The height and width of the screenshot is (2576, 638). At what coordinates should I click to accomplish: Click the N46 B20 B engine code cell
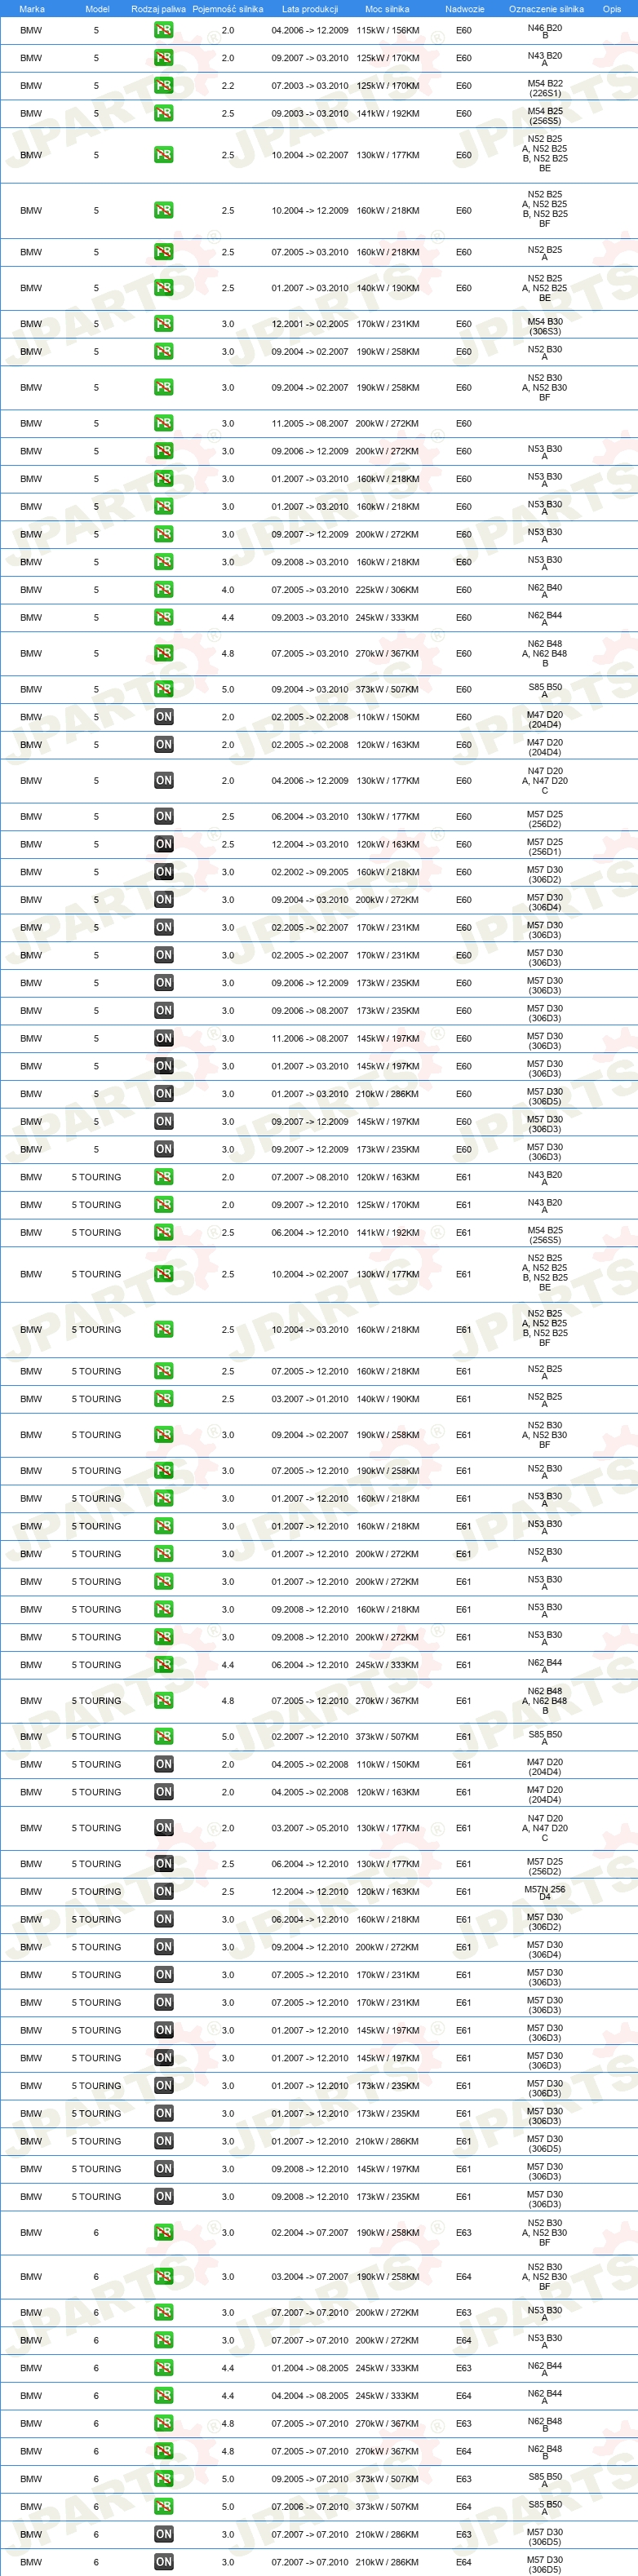tap(545, 32)
